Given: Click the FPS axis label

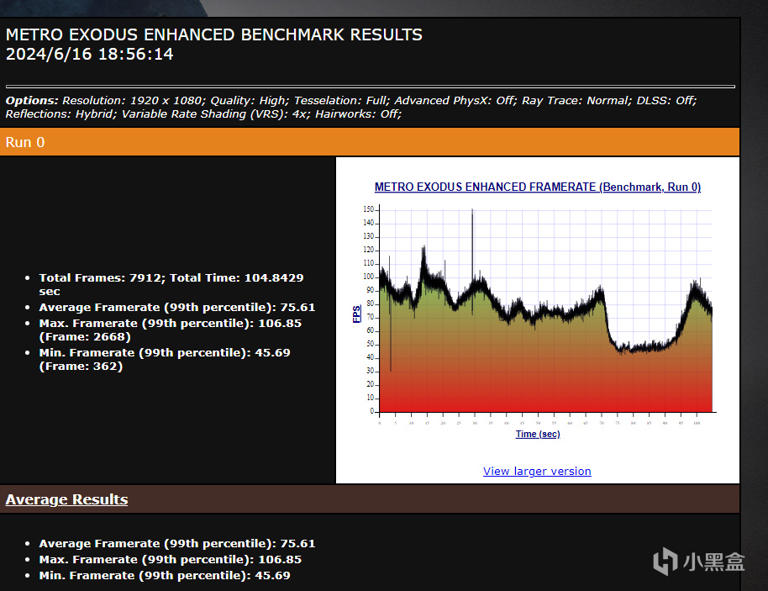Looking at the screenshot, I should pyautogui.click(x=357, y=313).
